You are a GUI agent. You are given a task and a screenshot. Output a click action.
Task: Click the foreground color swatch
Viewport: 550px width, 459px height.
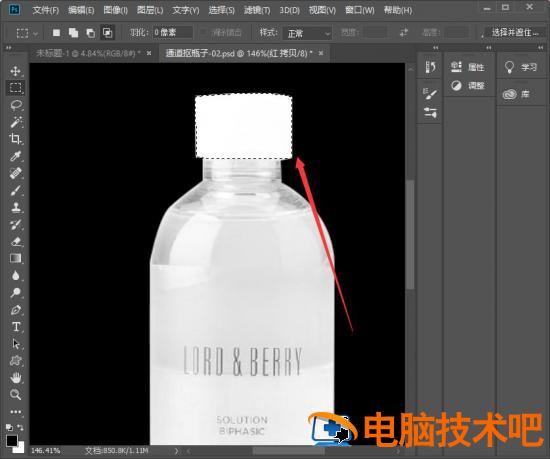pyautogui.click(x=11, y=440)
